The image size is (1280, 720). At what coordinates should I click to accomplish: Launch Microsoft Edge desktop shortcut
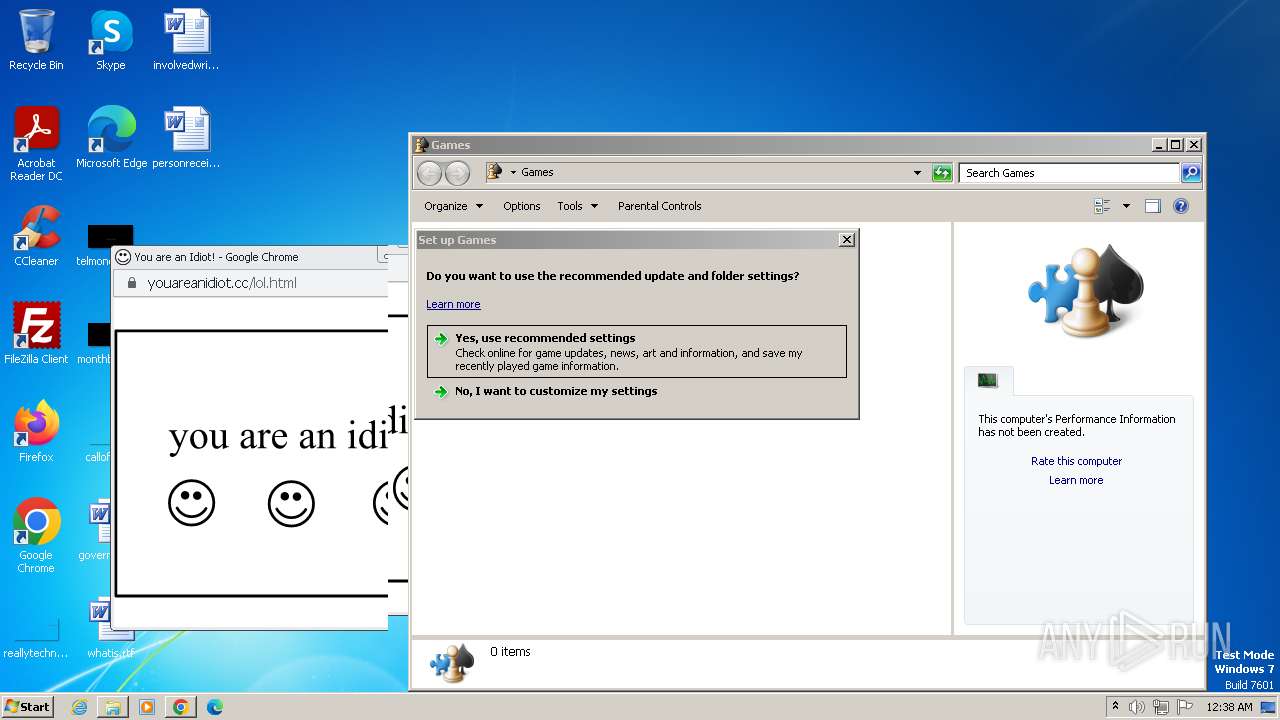click(111, 138)
